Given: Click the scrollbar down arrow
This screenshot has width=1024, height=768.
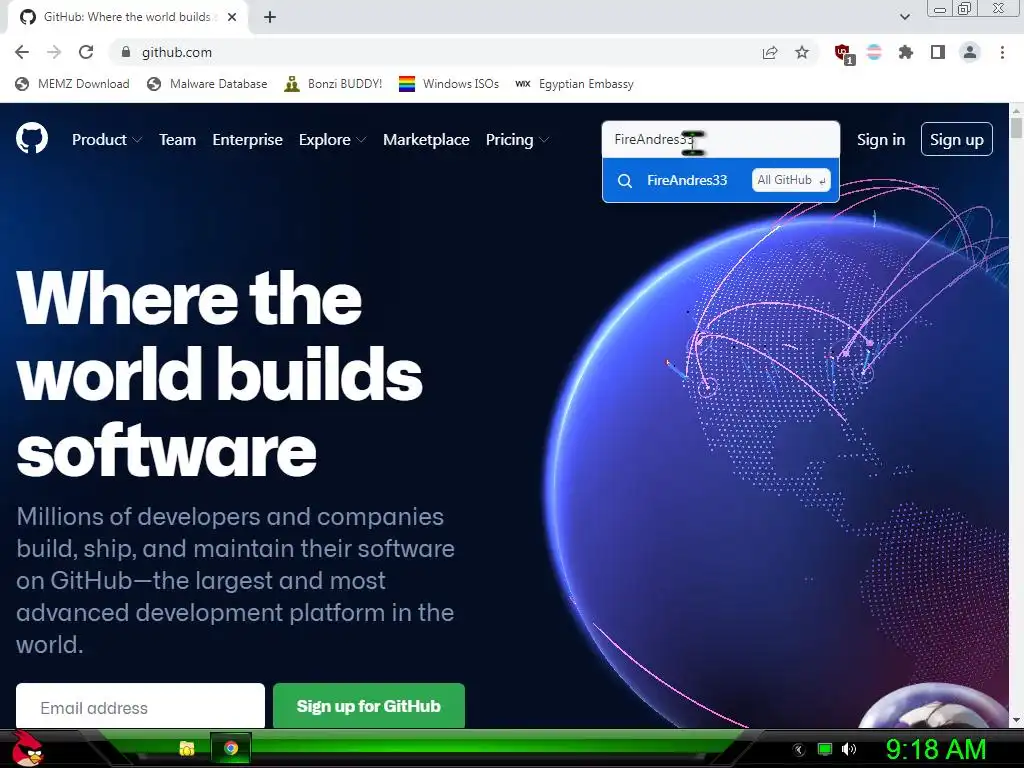Looking at the screenshot, I should click(1016, 721).
